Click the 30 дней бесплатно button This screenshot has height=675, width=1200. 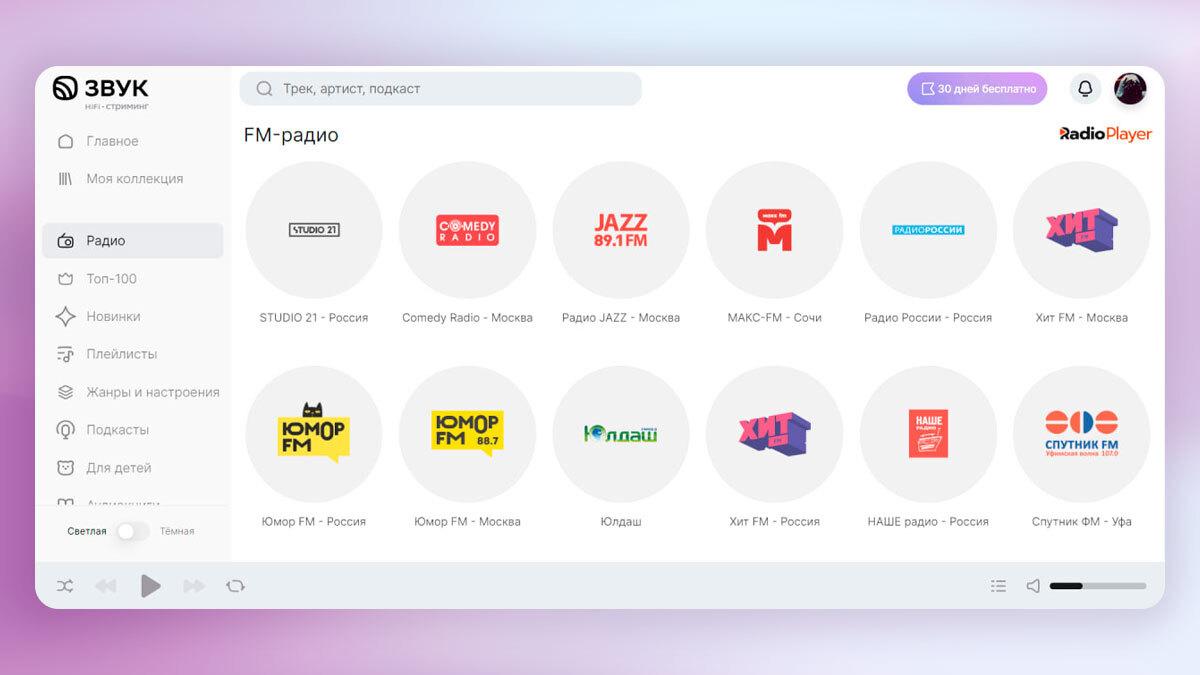[977, 89]
